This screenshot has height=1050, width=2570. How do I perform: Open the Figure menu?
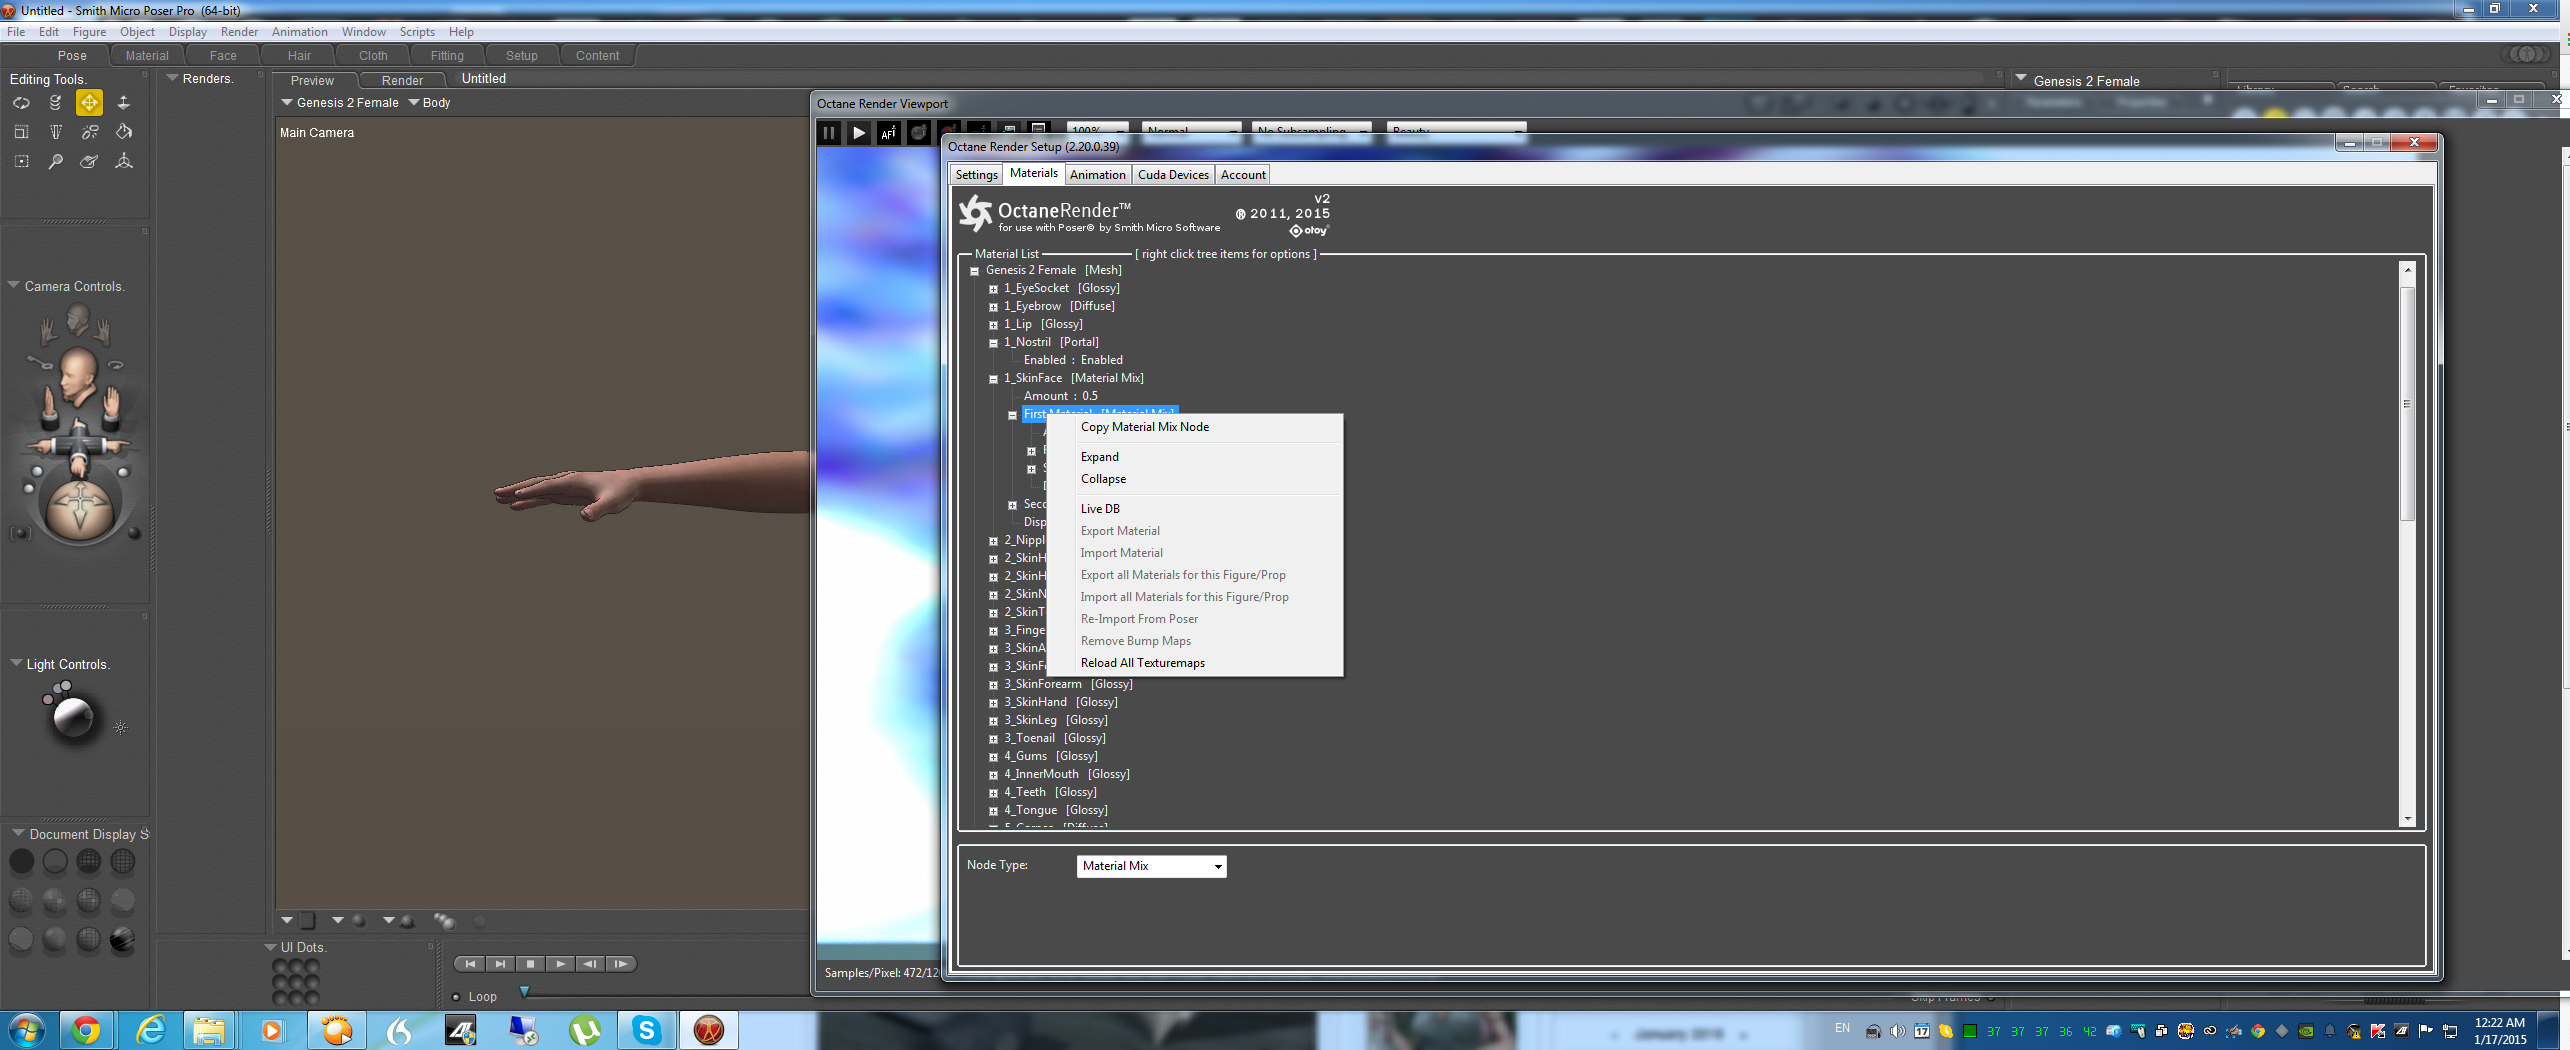pyautogui.click(x=89, y=32)
